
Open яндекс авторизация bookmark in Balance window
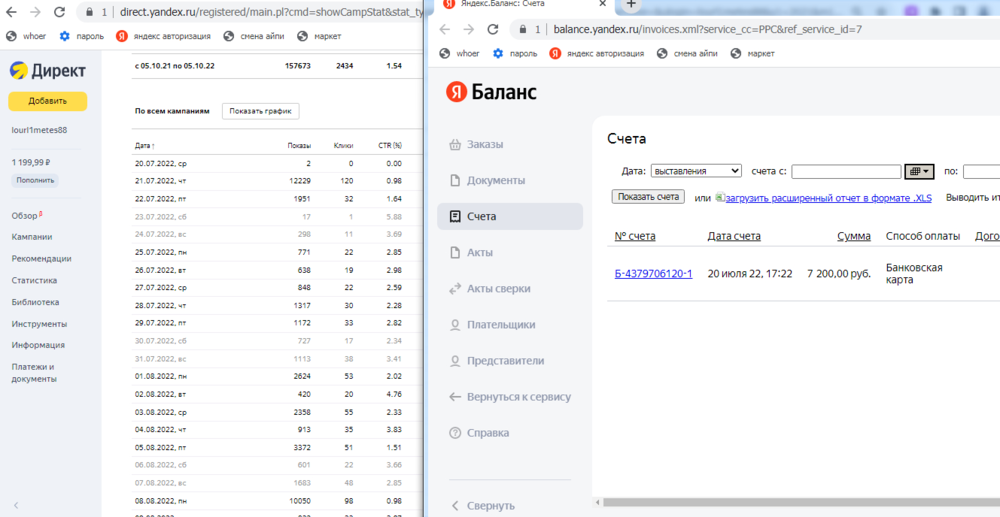tap(597, 54)
